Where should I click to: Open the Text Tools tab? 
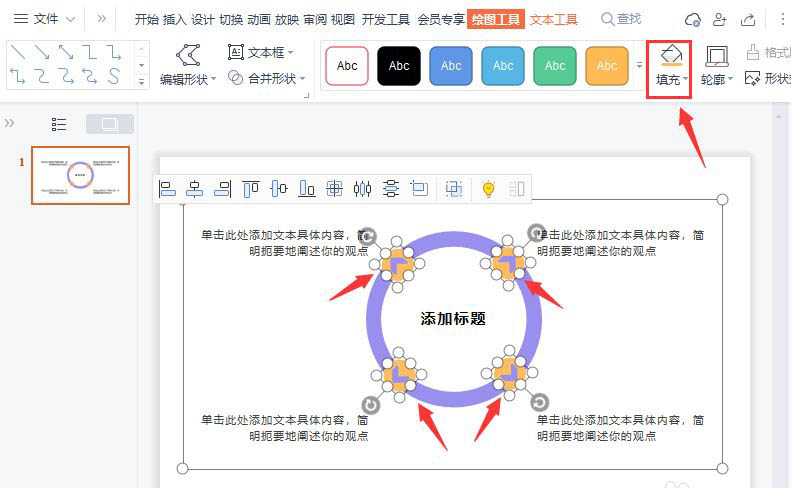click(553, 19)
